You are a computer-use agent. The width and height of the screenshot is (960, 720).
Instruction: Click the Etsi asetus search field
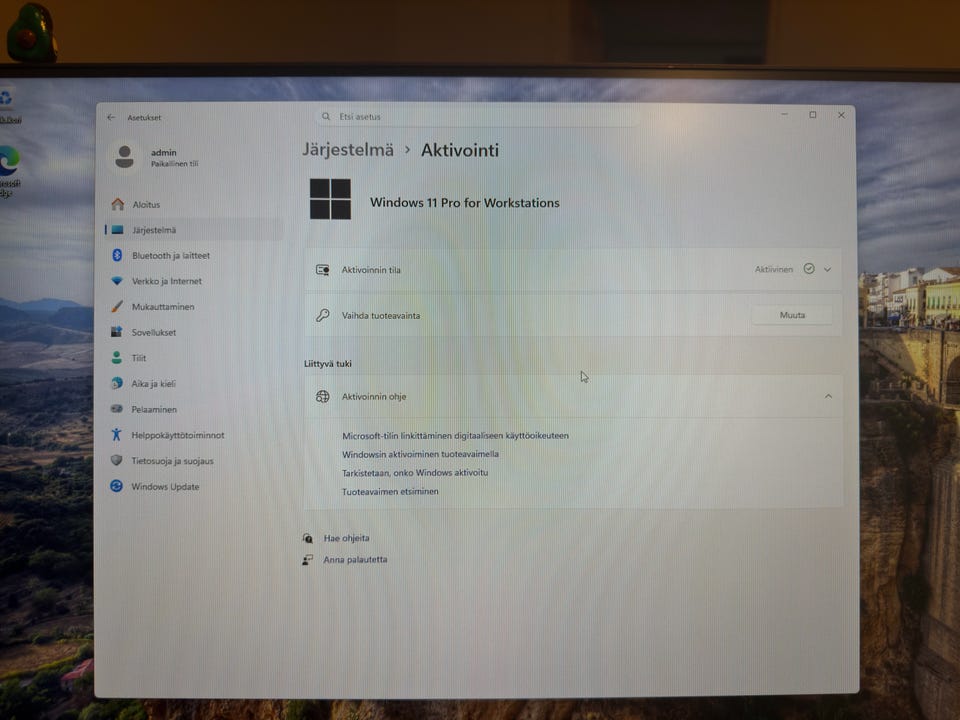coord(478,116)
